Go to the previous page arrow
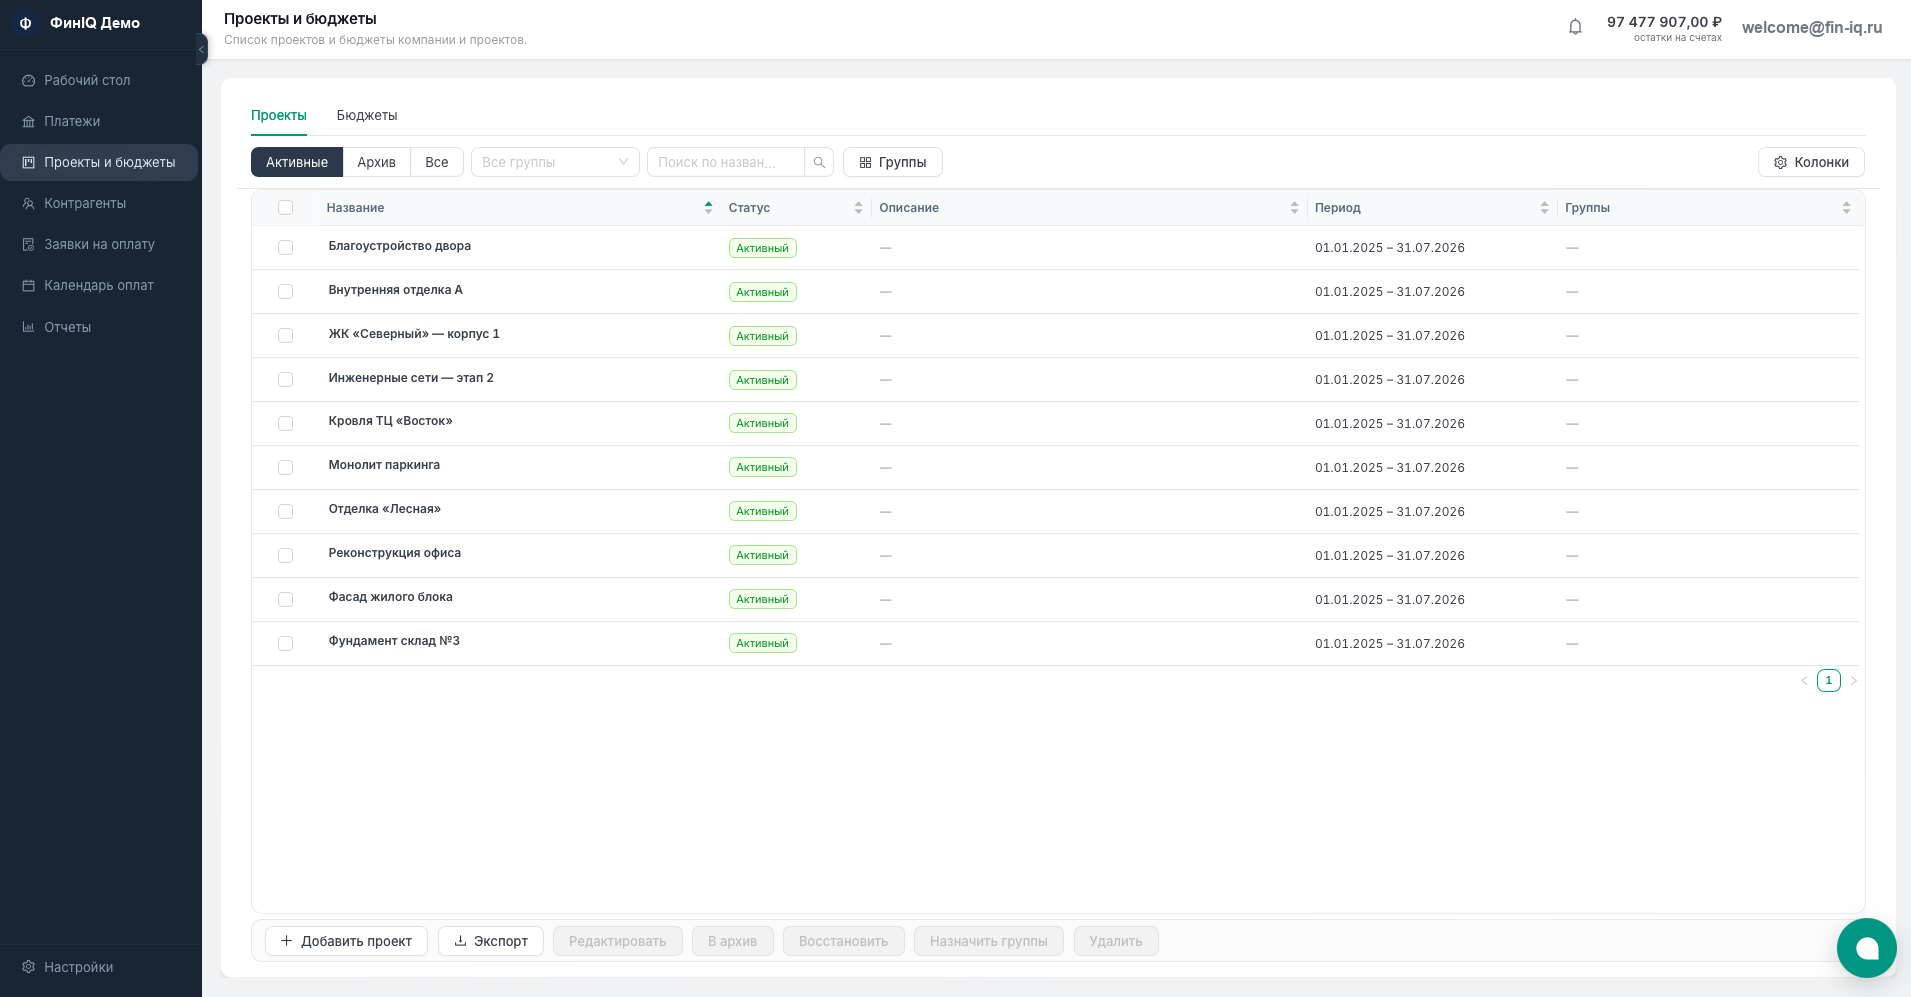Screen dimensions: 1911x997 pyautogui.click(x=1804, y=681)
